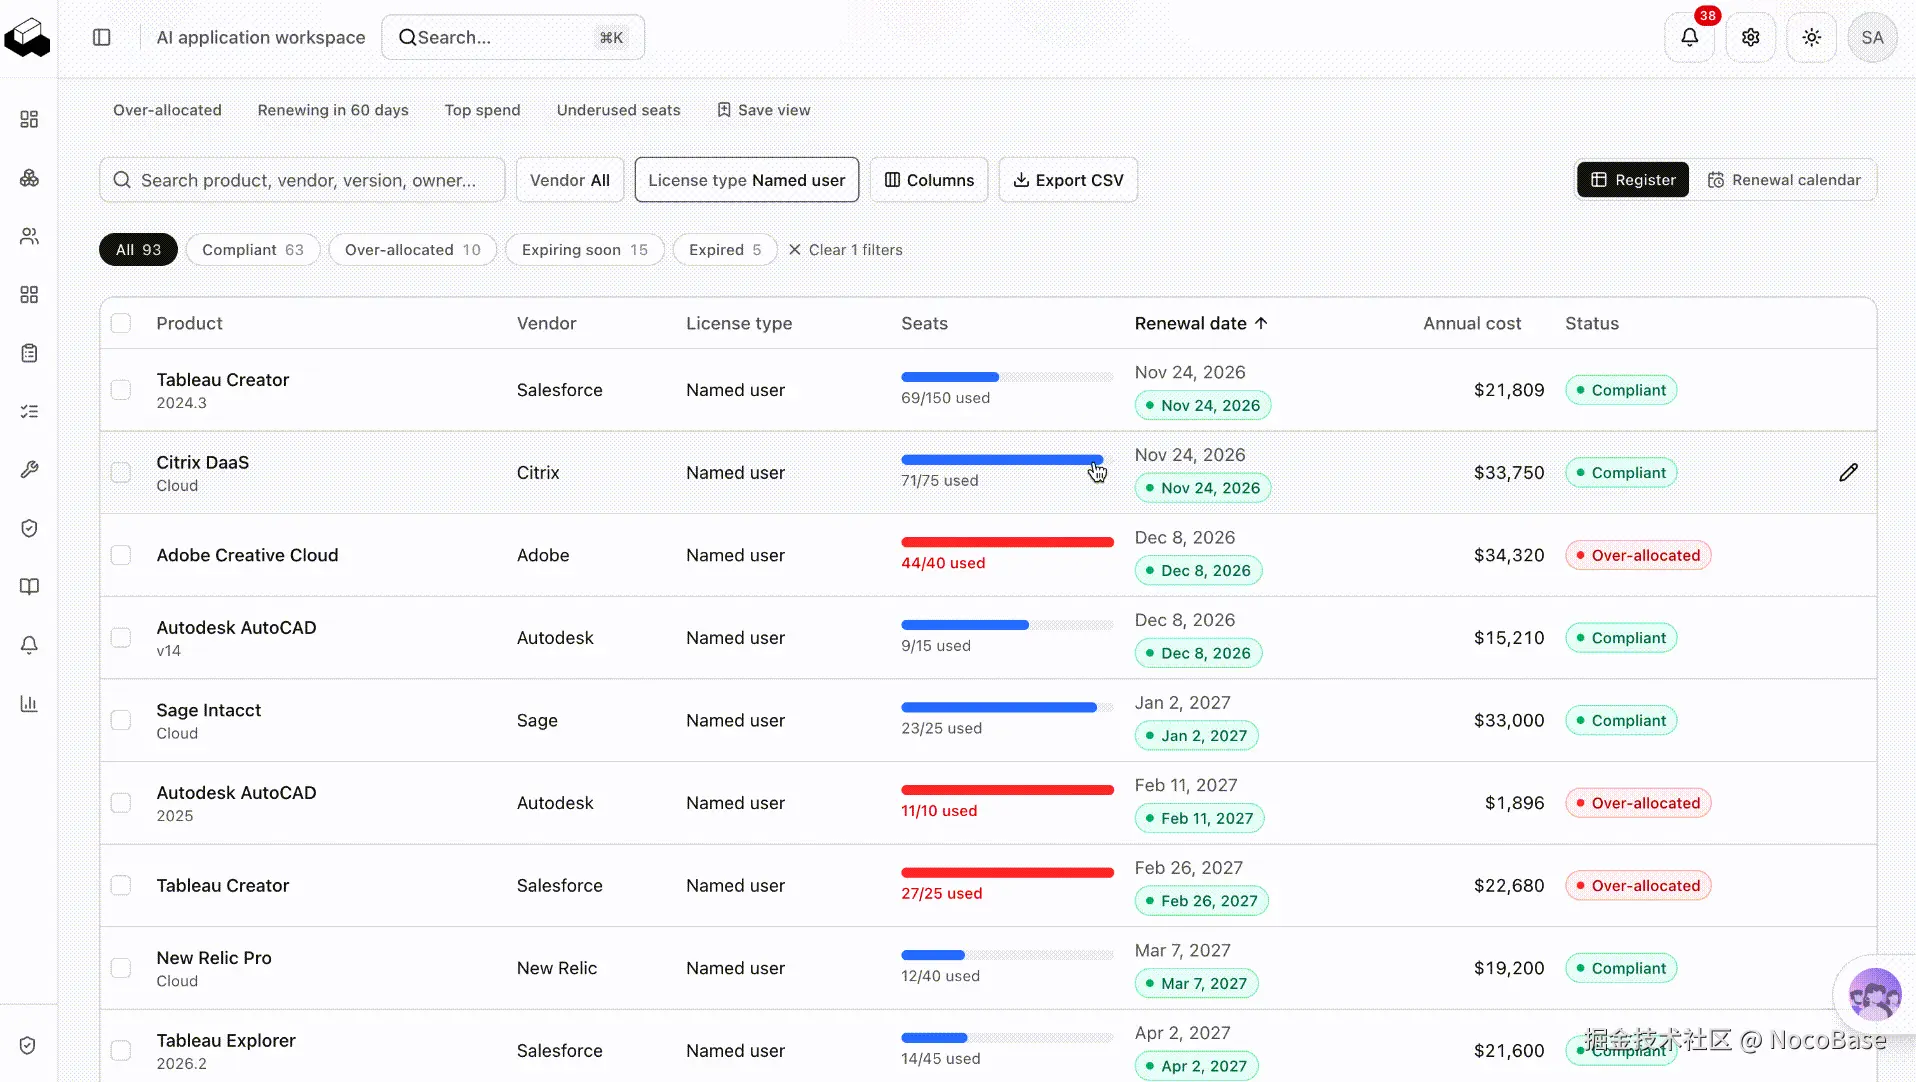Sort the table by Renewal date header
This screenshot has height=1082, width=1916.
click(1201, 323)
